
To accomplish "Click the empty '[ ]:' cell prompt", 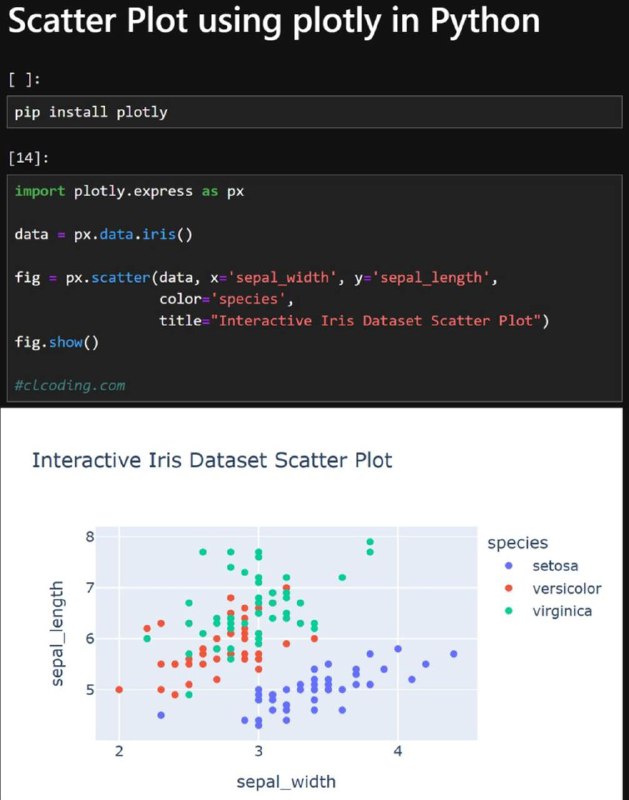I will [x=24, y=79].
